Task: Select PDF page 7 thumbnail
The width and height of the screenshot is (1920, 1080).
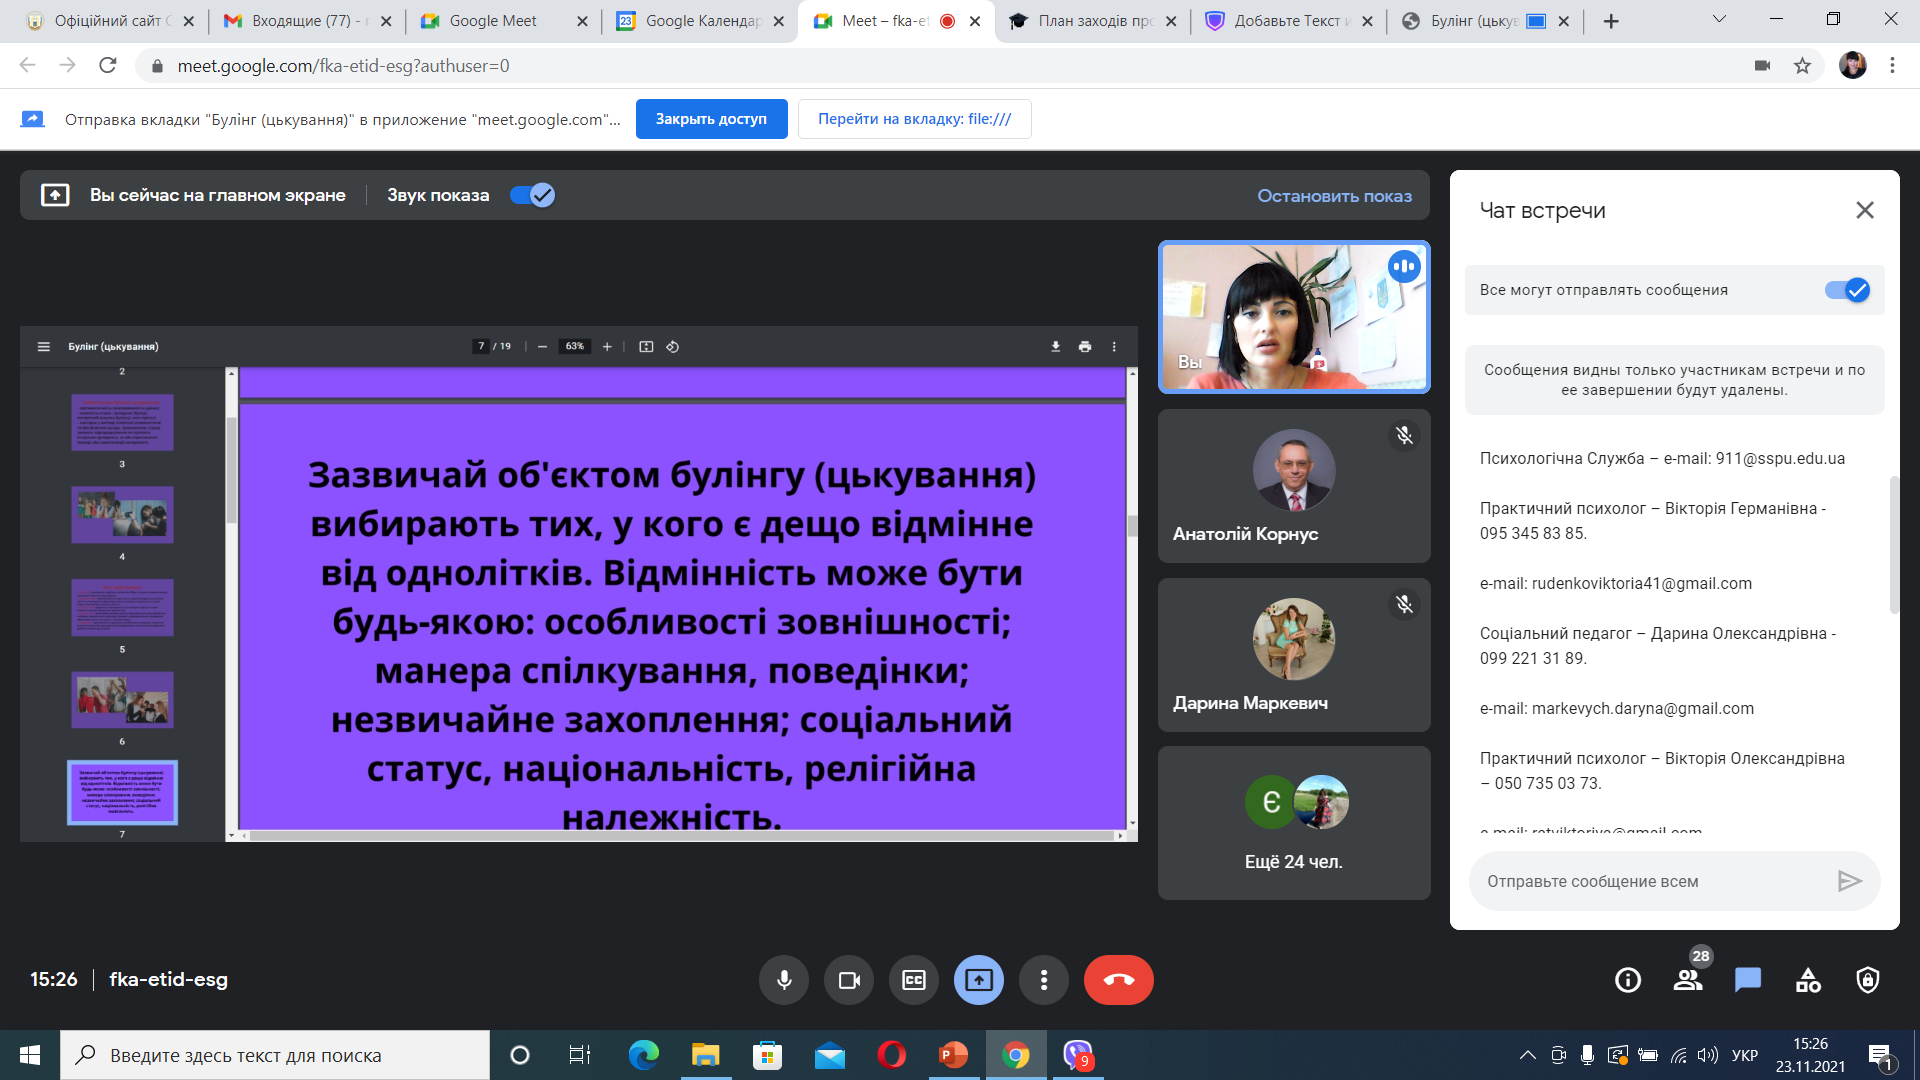Action: pos(122,792)
